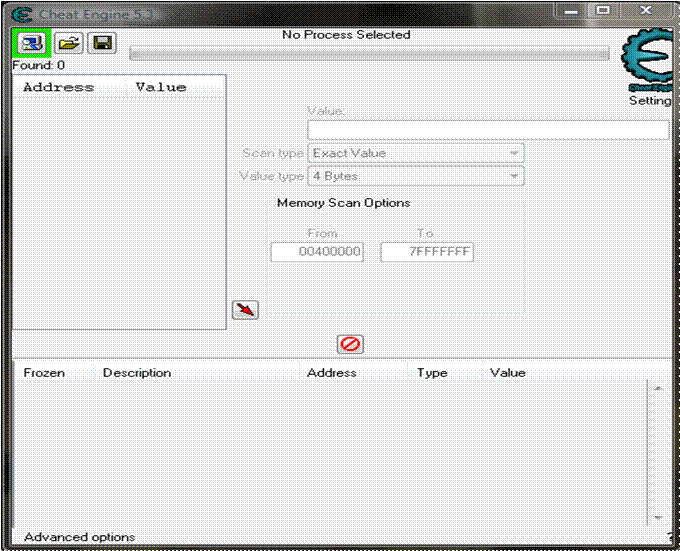Click the From address field 00400000
The image size is (680, 551).
(317, 252)
